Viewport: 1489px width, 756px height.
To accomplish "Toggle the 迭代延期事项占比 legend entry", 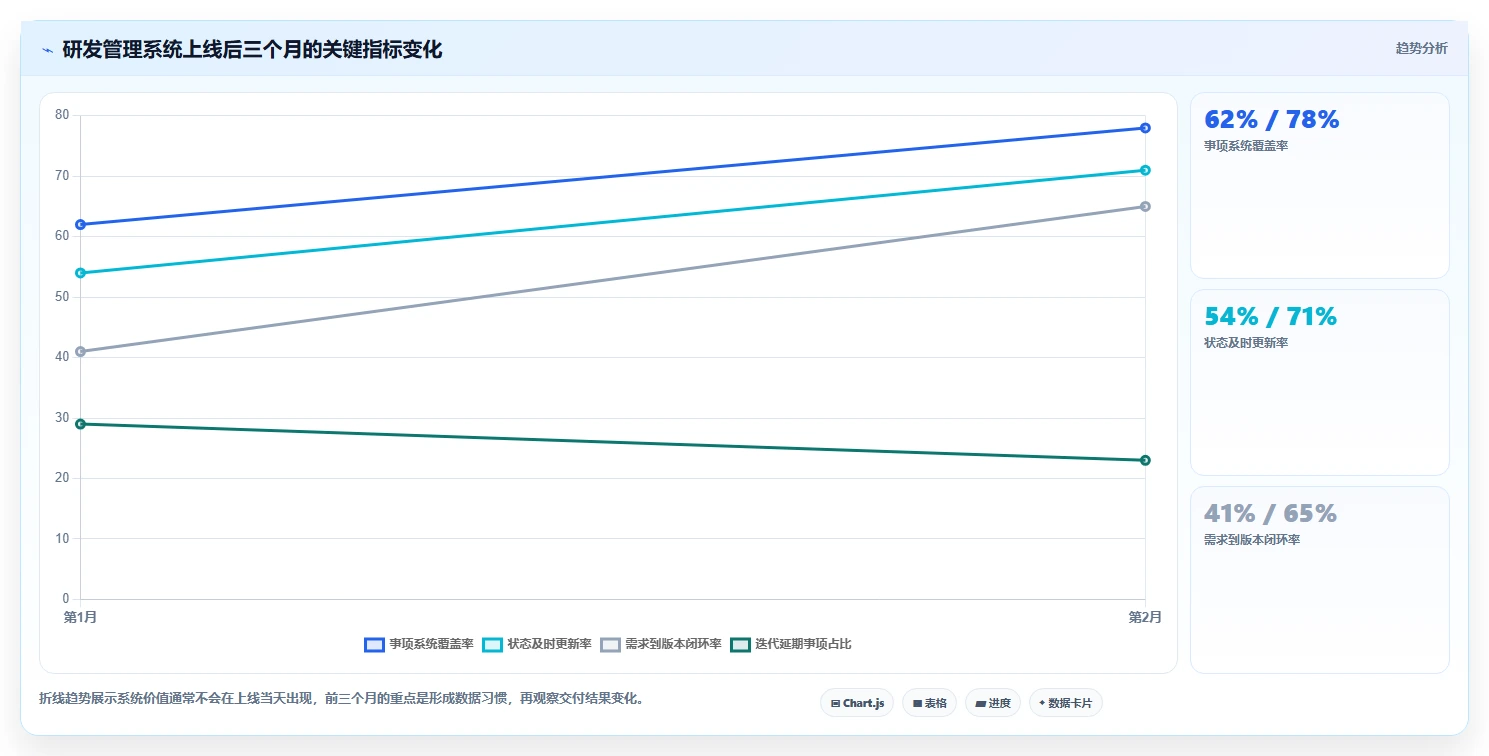I will pyautogui.click(x=791, y=644).
